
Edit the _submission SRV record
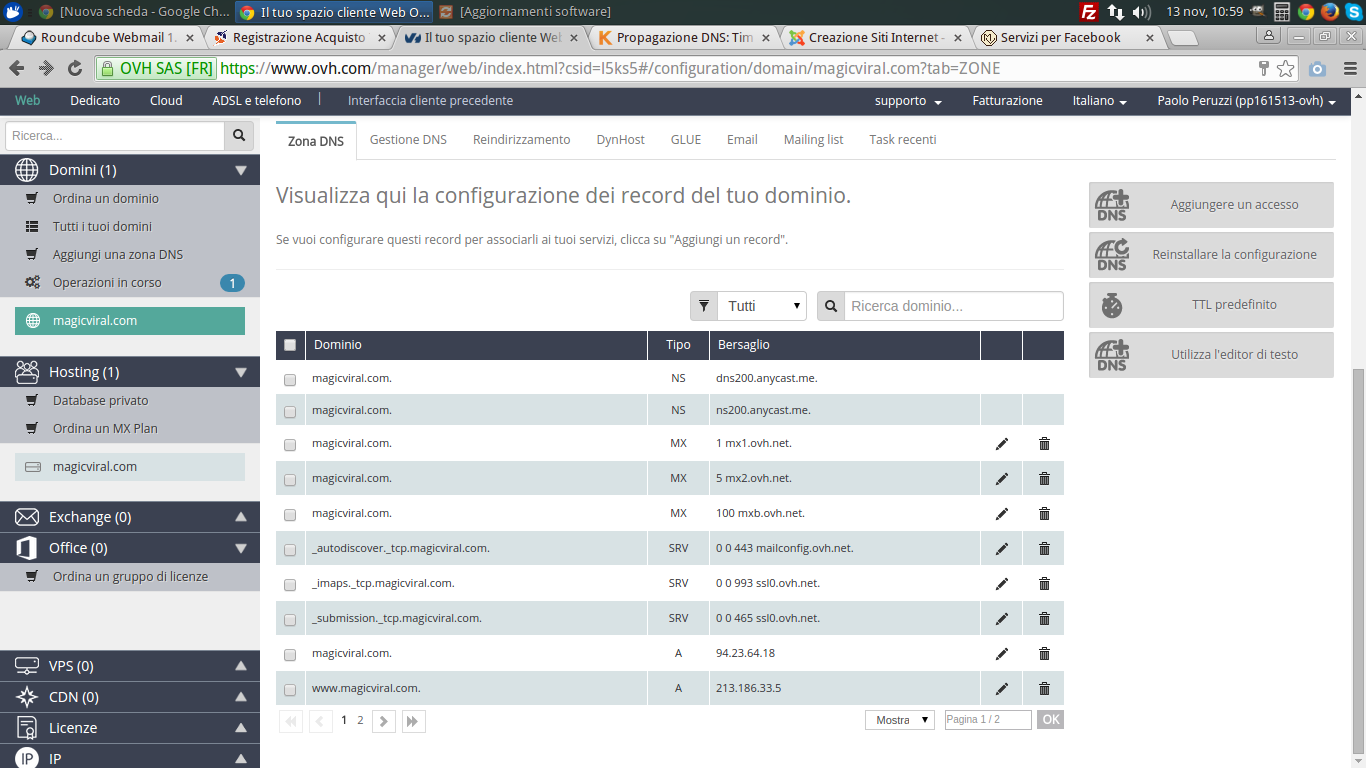click(1002, 619)
